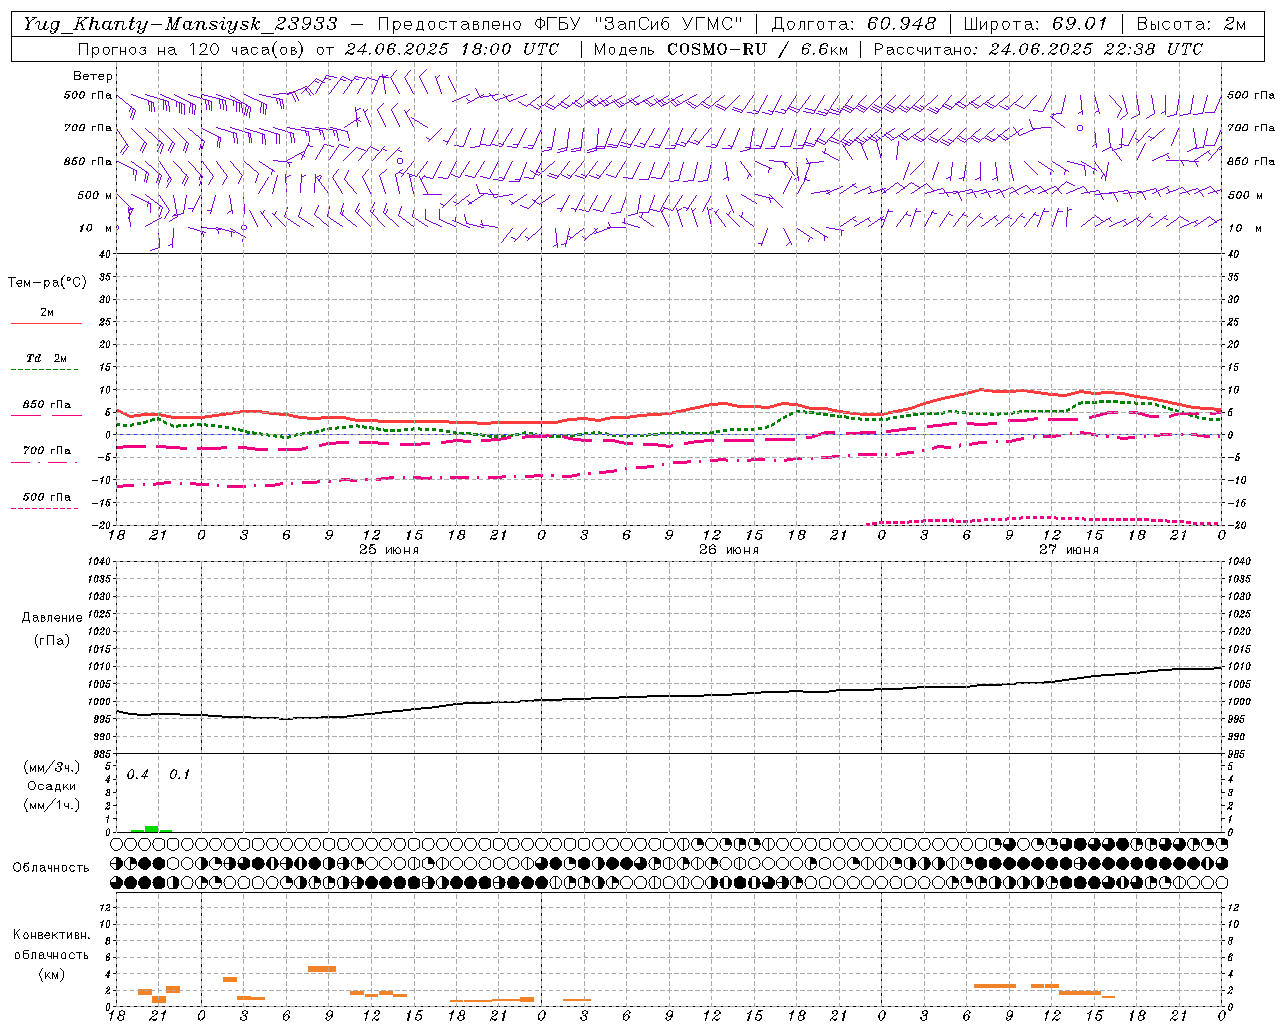Select the Модель COSMO-RU / 6.6км text
This screenshot has height=1024, width=1280.
pyautogui.click(x=719, y=49)
